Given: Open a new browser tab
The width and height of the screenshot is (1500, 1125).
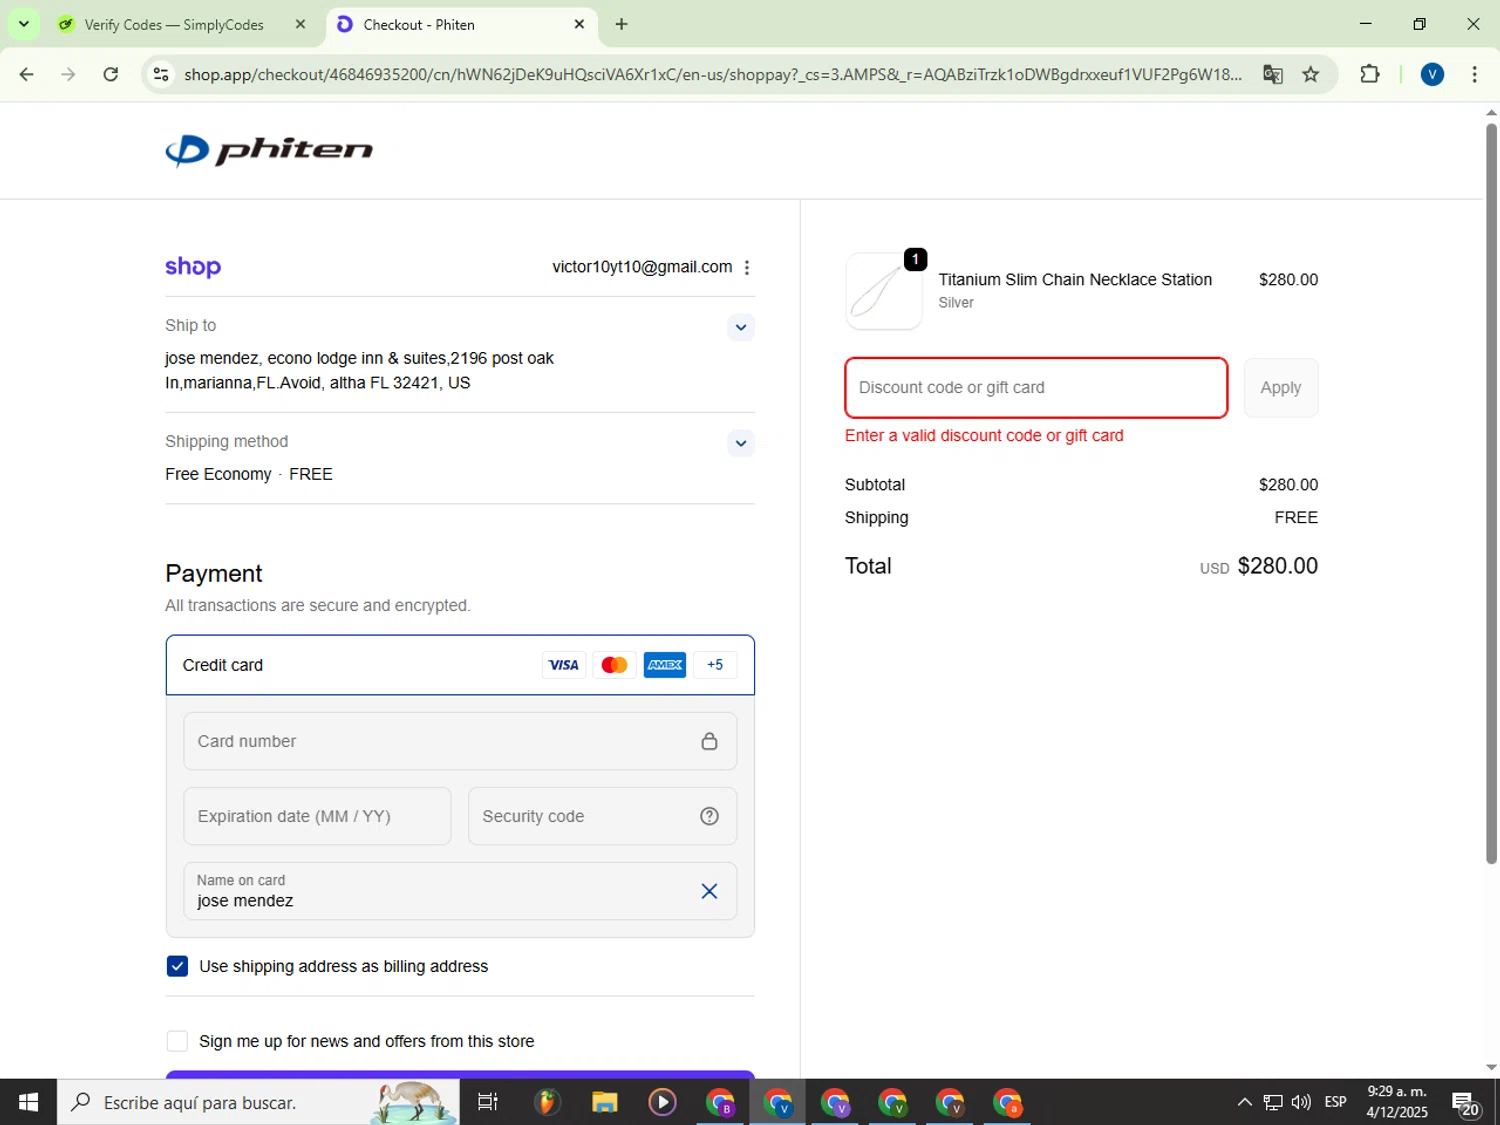Looking at the screenshot, I should click(621, 25).
